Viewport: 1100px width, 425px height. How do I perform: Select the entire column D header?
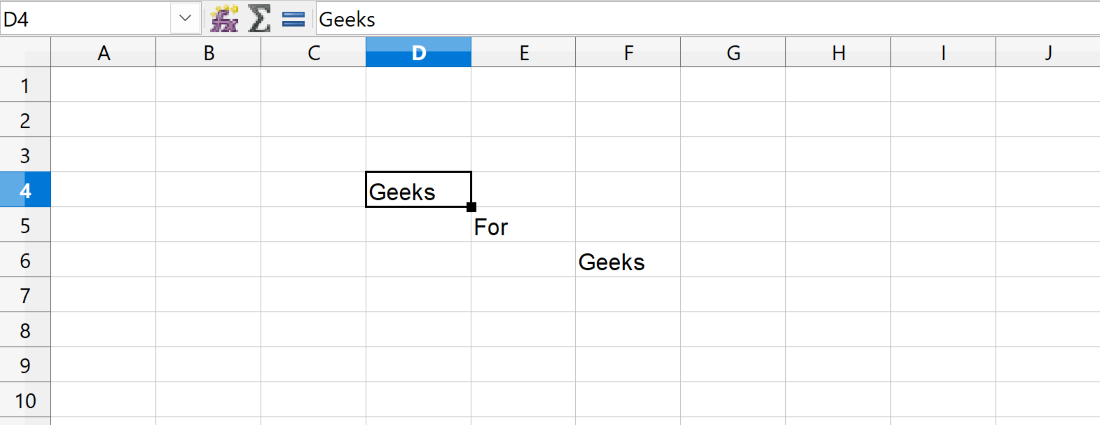418,53
